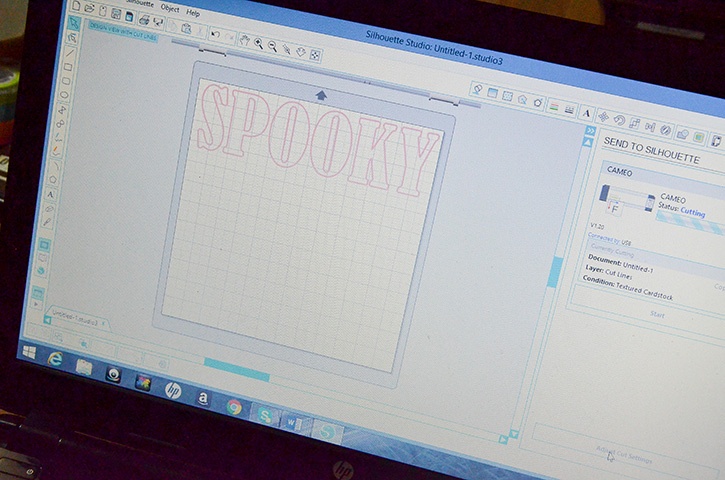Select the Draw an Ellipse tool

pos(64,95)
